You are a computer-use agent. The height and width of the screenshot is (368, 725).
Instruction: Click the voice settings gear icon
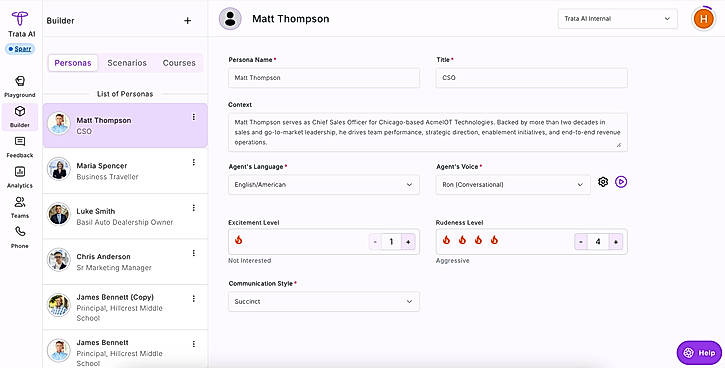603,182
